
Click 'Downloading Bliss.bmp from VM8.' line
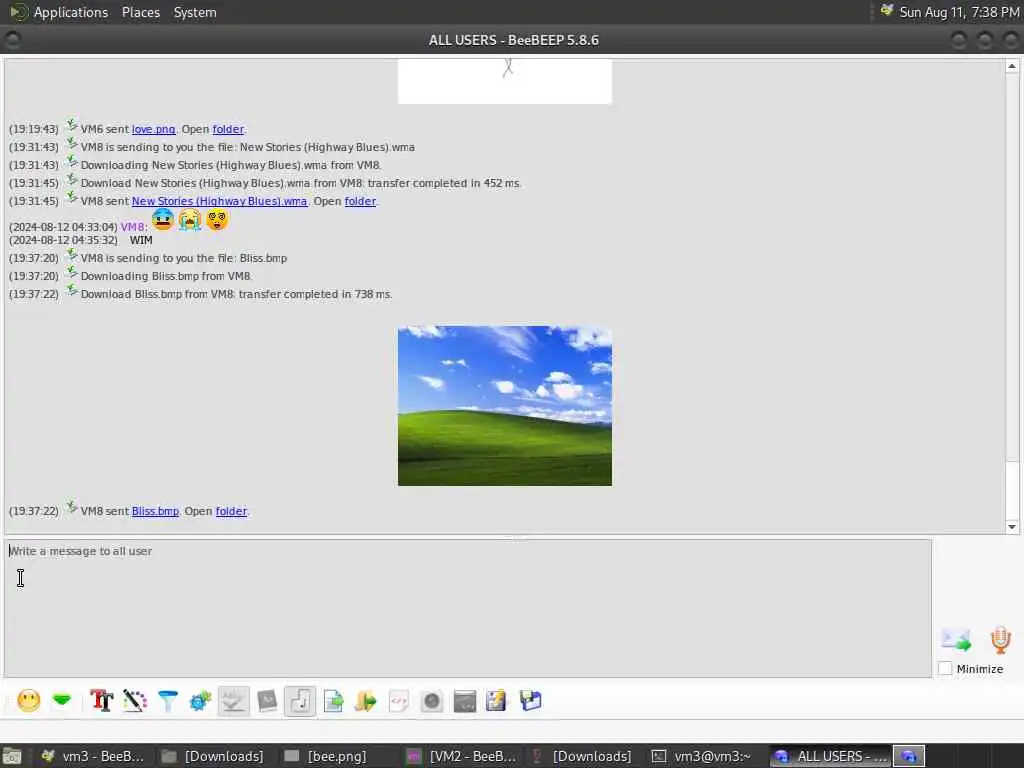pos(167,276)
